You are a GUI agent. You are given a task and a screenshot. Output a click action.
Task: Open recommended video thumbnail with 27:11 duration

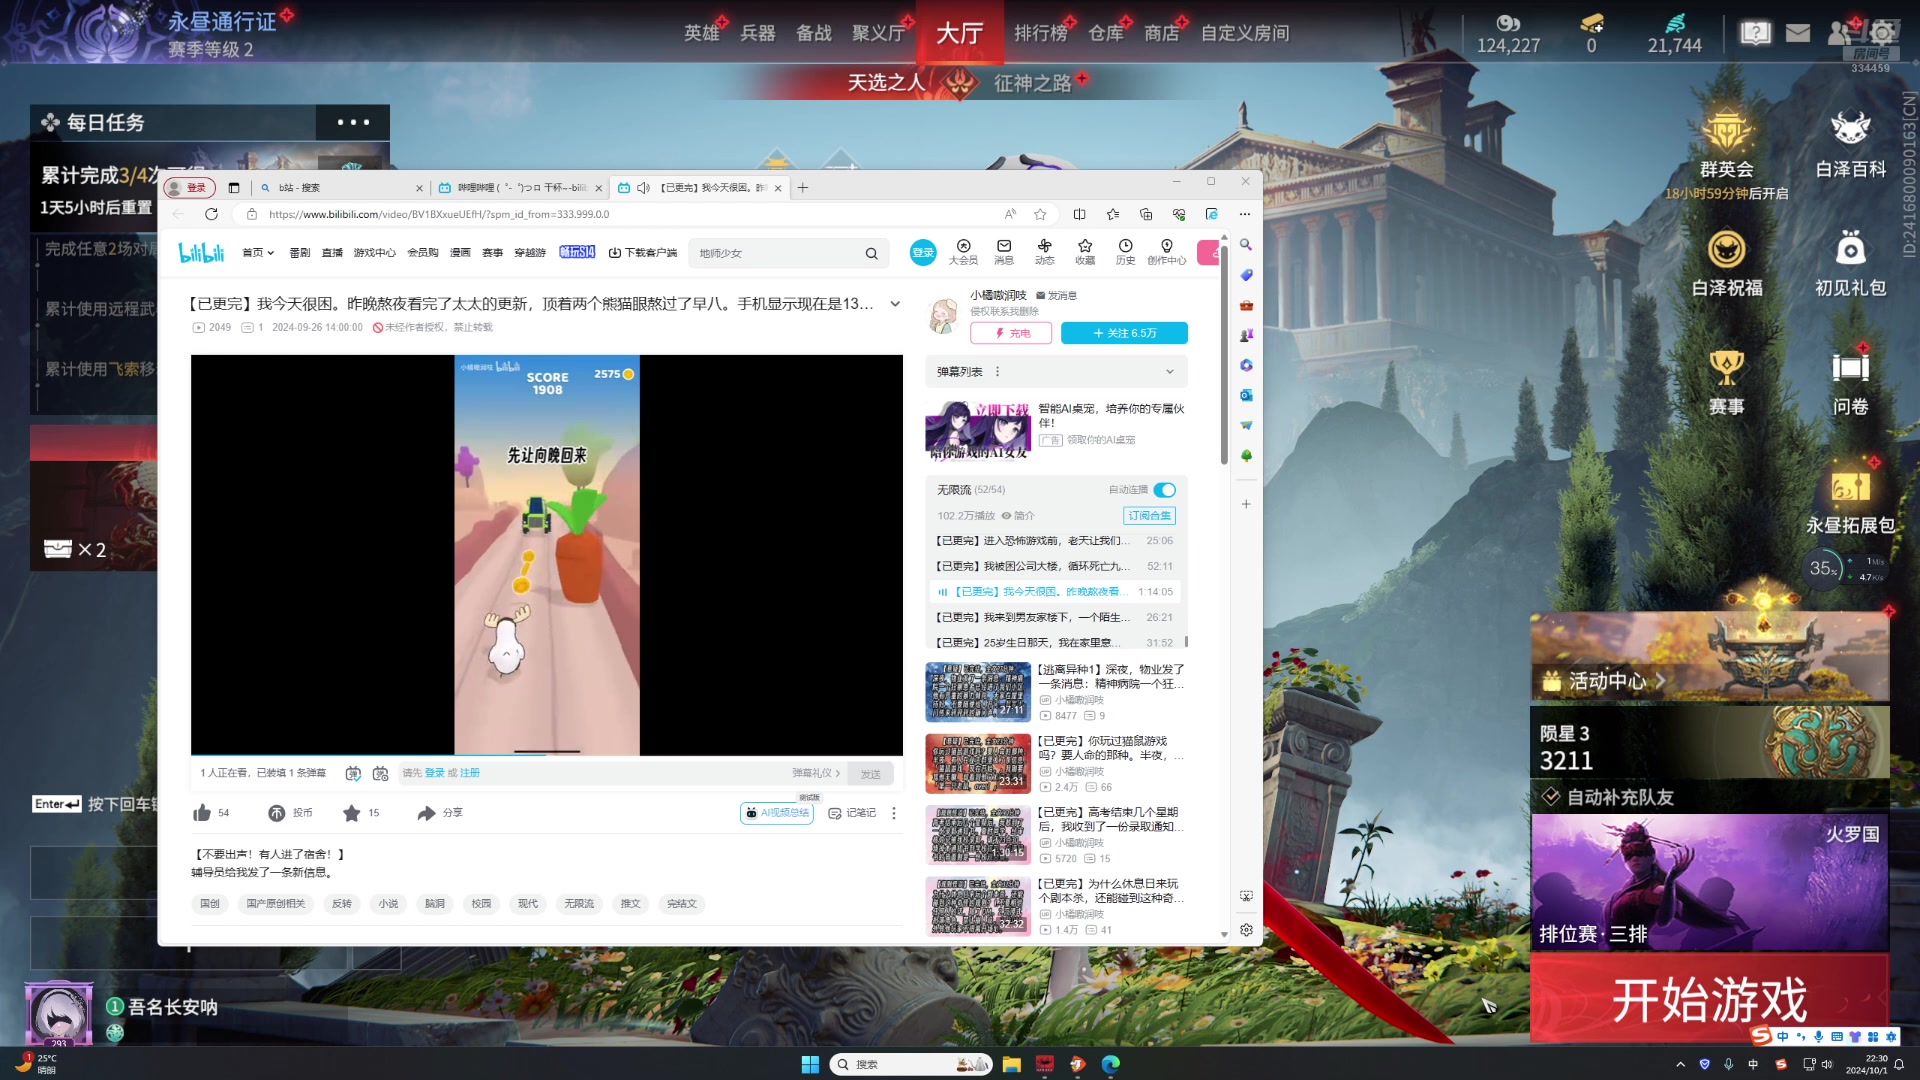click(x=977, y=692)
